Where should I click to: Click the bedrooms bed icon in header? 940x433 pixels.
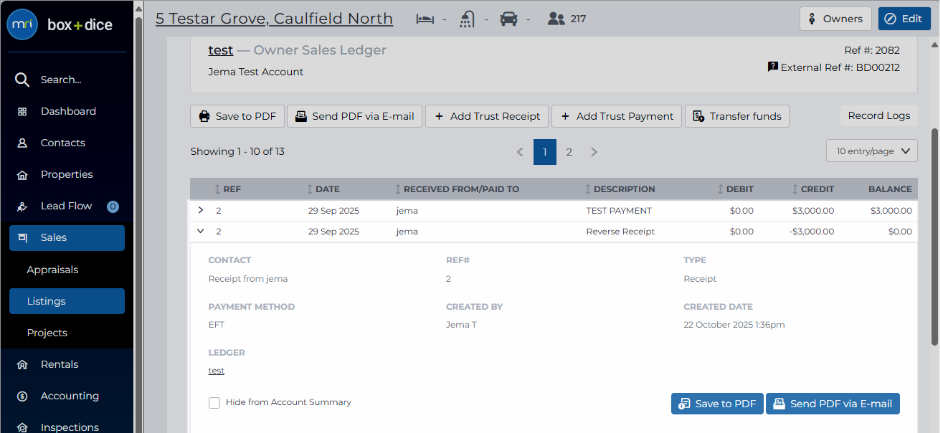point(425,19)
